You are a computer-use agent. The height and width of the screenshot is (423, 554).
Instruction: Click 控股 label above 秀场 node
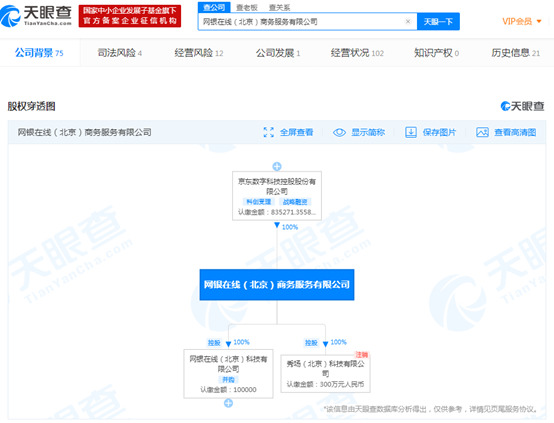[311, 343]
